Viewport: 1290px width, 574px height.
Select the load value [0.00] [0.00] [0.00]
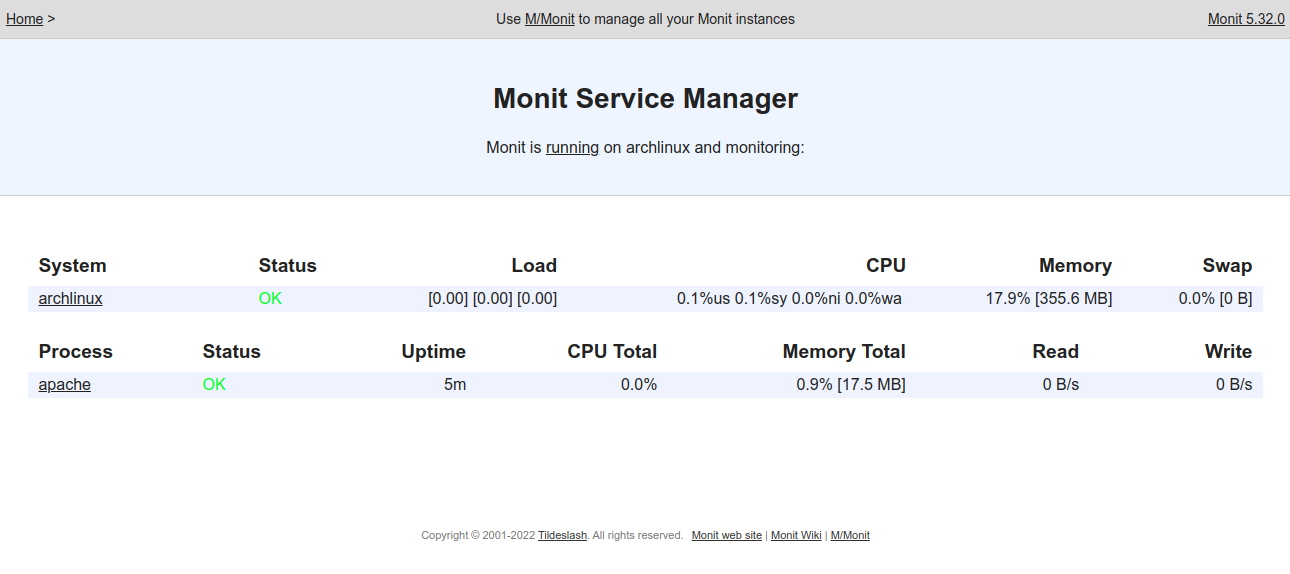(492, 298)
